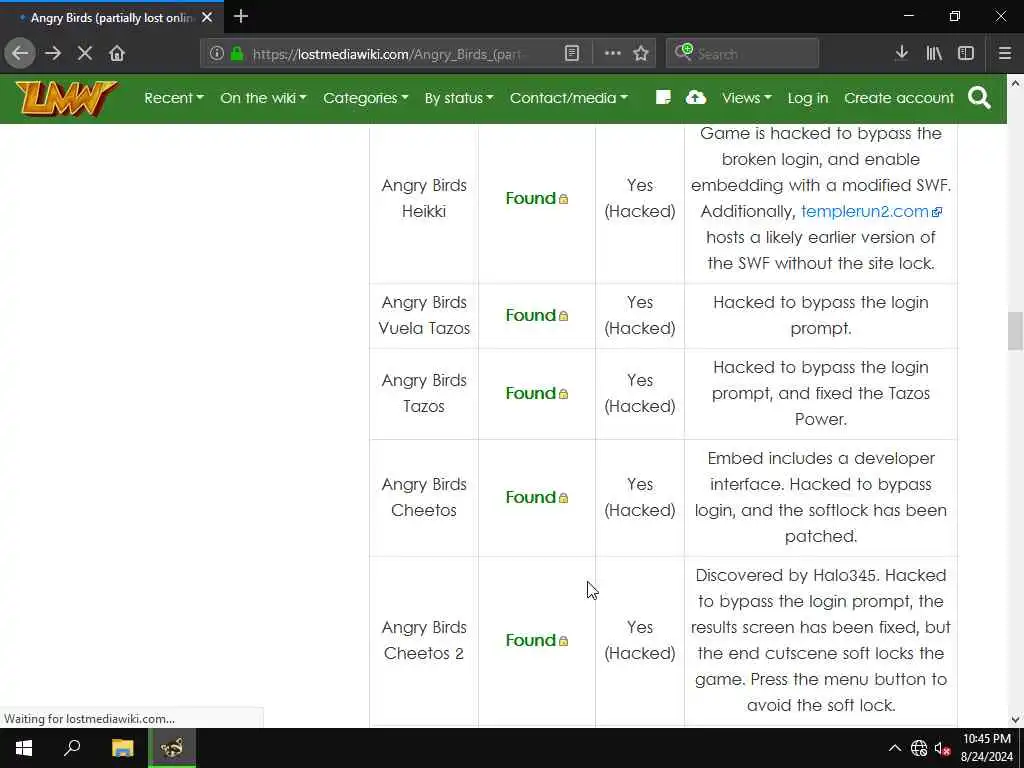The image size is (1024, 768).
Task: Open the Firefox home page
Action: click(x=117, y=53)
